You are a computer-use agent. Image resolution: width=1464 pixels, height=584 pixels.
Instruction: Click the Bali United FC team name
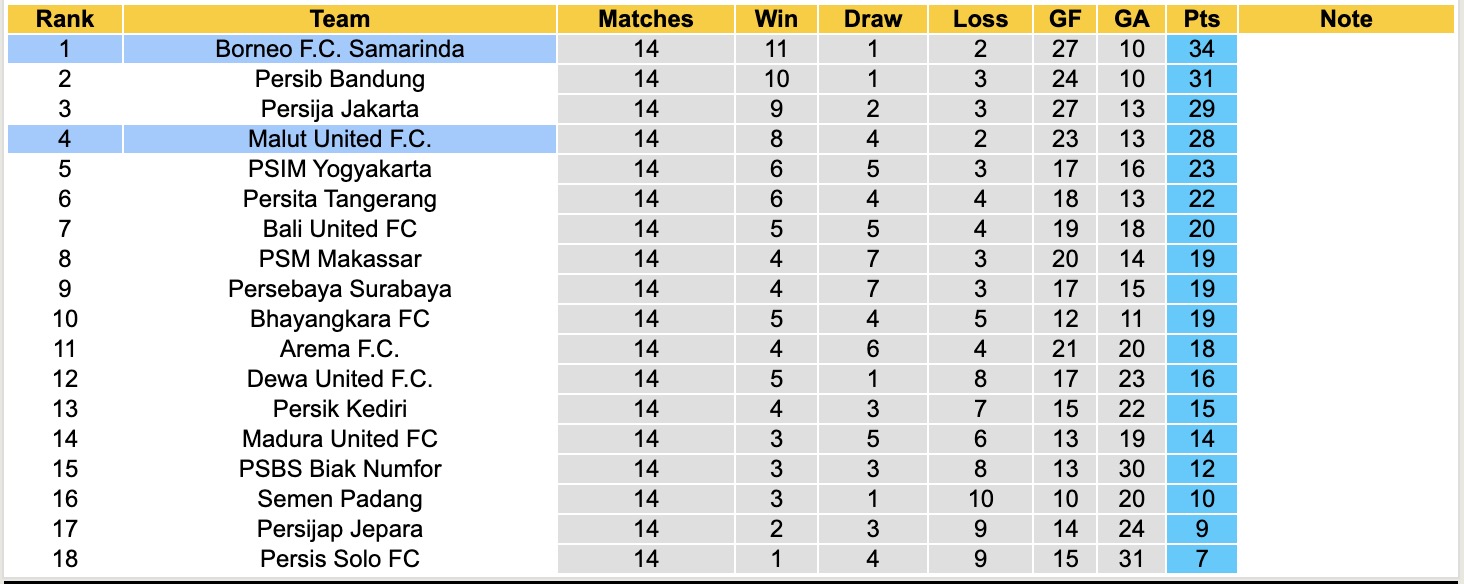click(x=340, y=229)
